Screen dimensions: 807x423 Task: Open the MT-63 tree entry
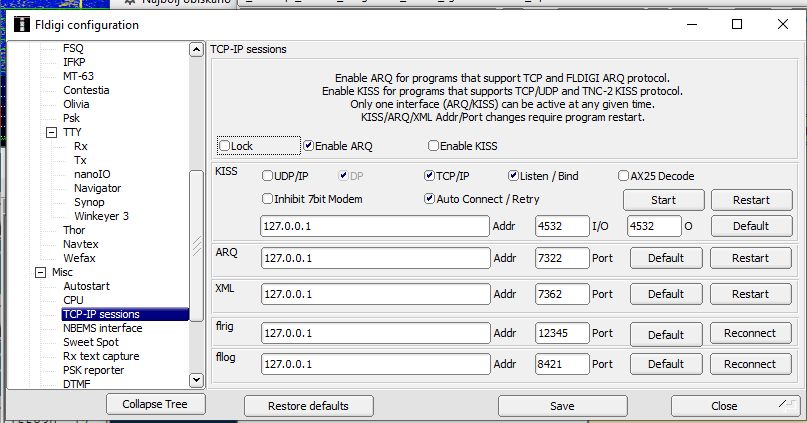point(78,76)
